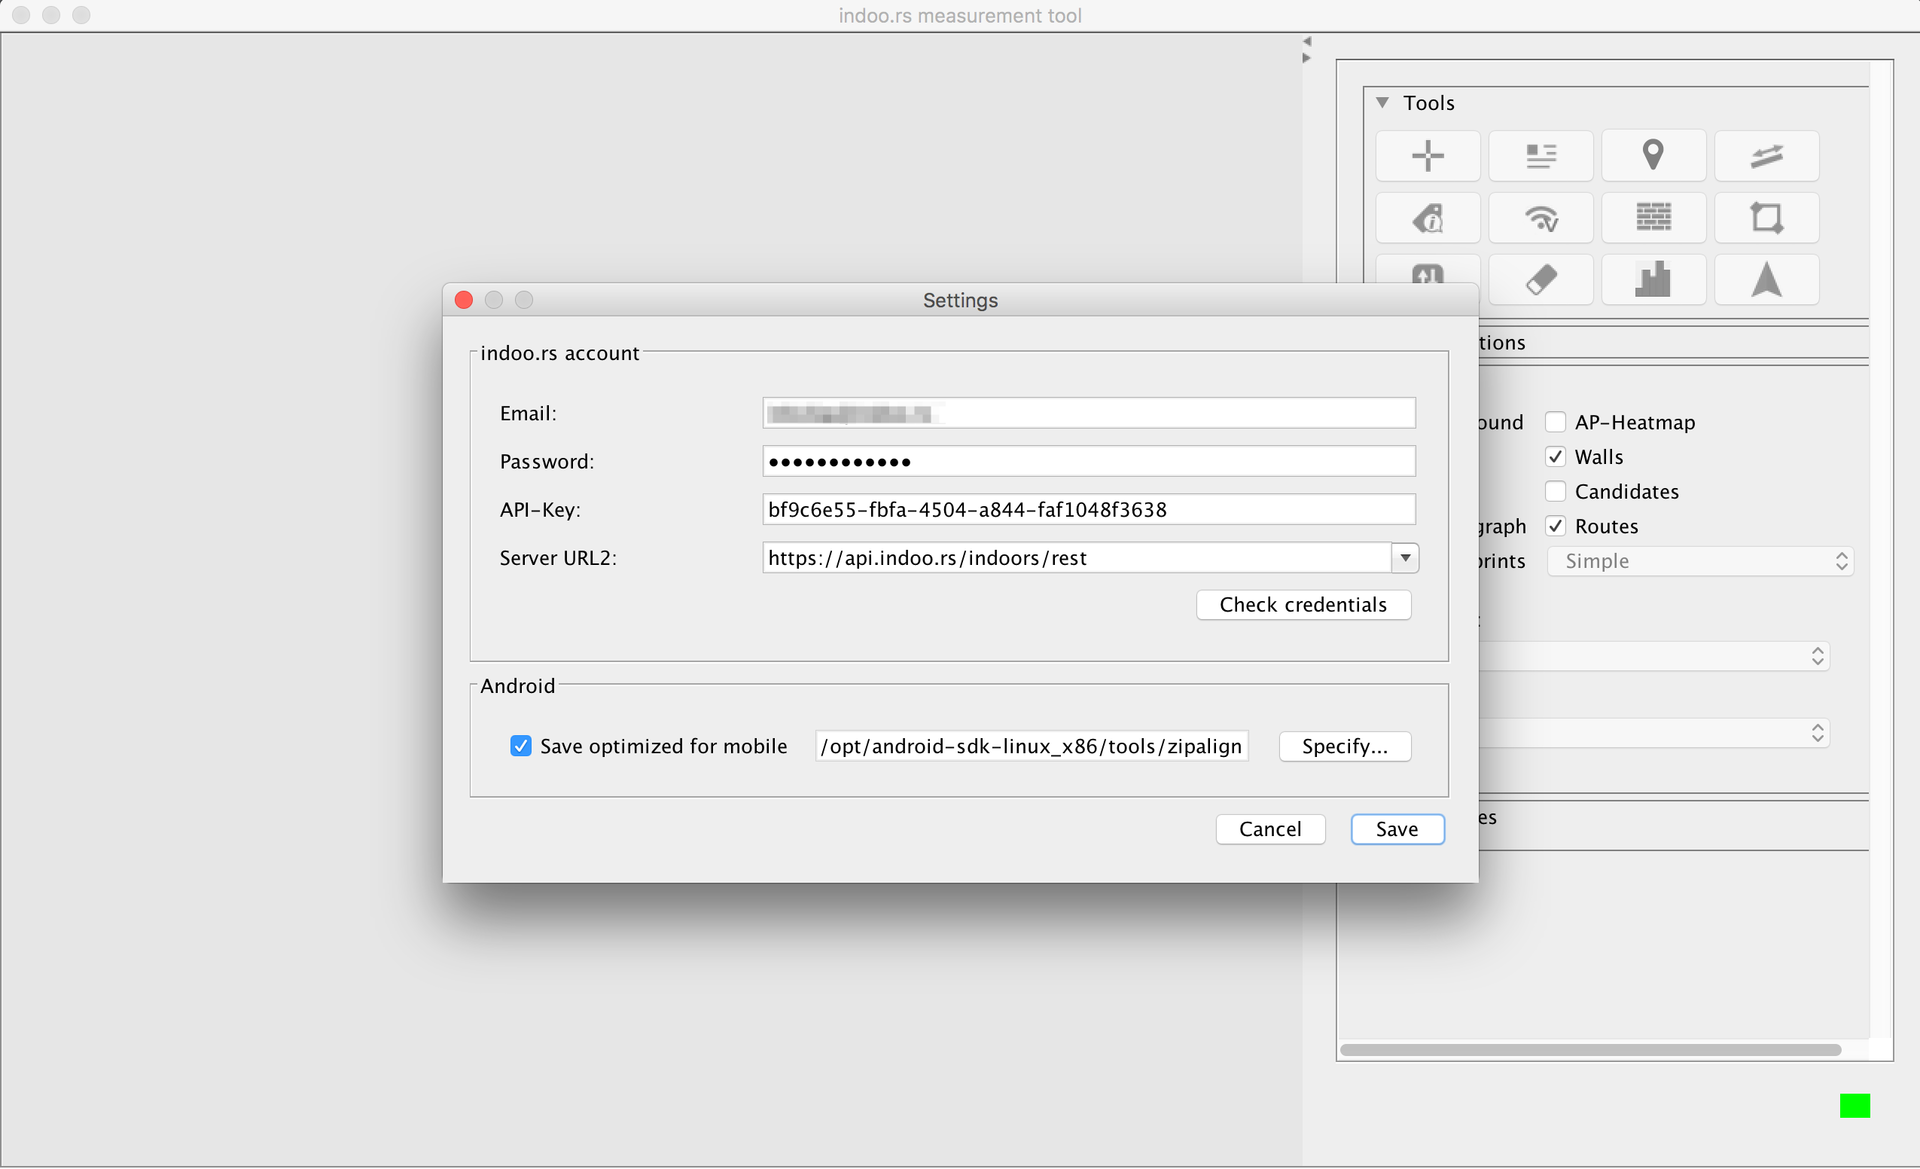This screenshot has height=1169, width=1920.
Task: Toggle Save optimized for mobile checkbox
Action: coord(521,746)
